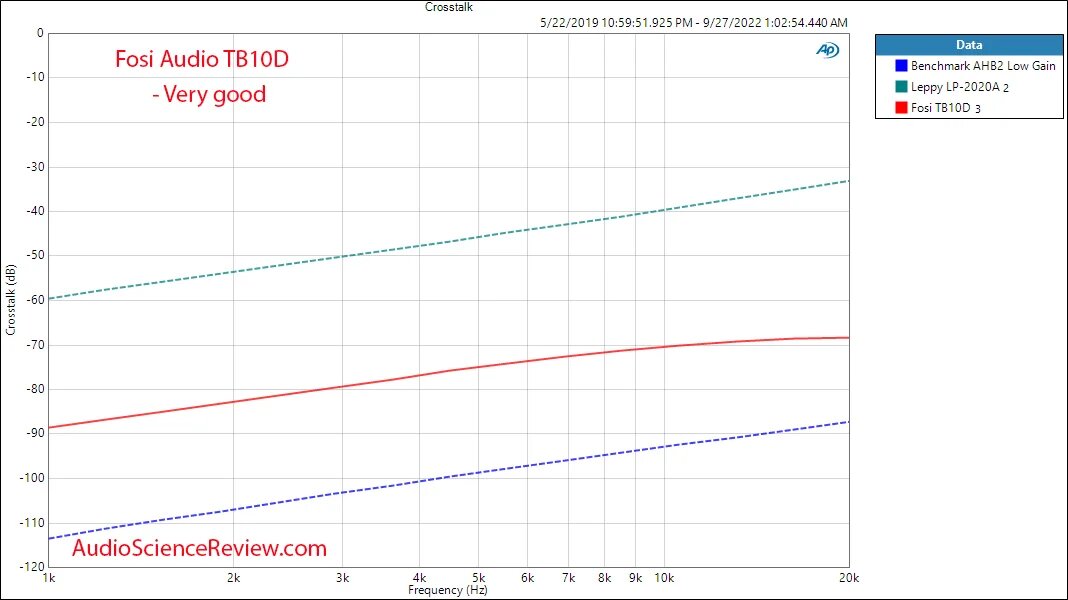The width and height of the screenshot is (1068, 600).
Task: Click the 'Frequency (Hz)' axis label
Action: tap(447, 590)
